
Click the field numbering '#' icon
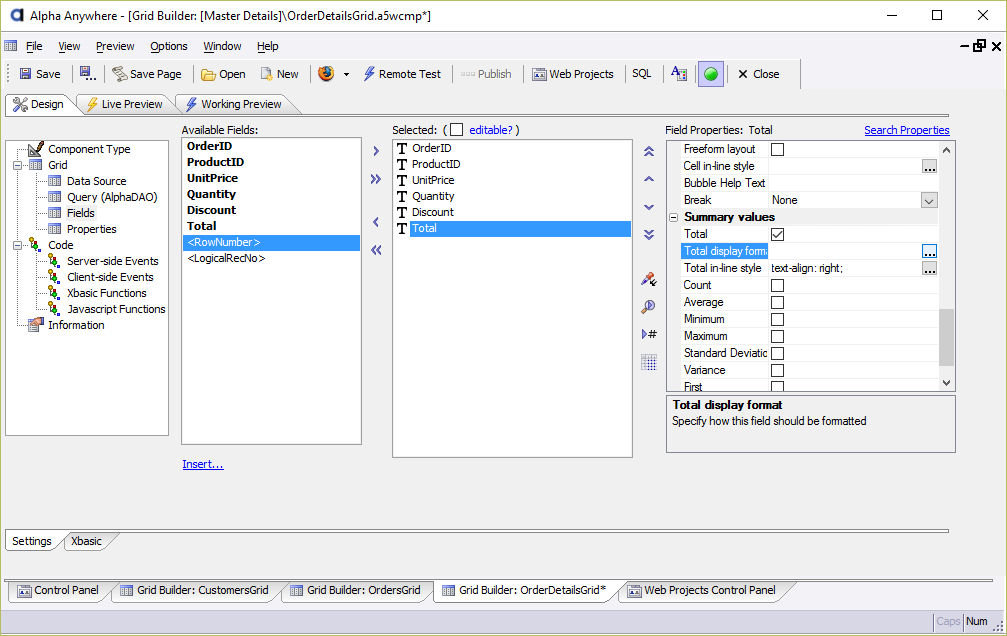coord(649,334)
